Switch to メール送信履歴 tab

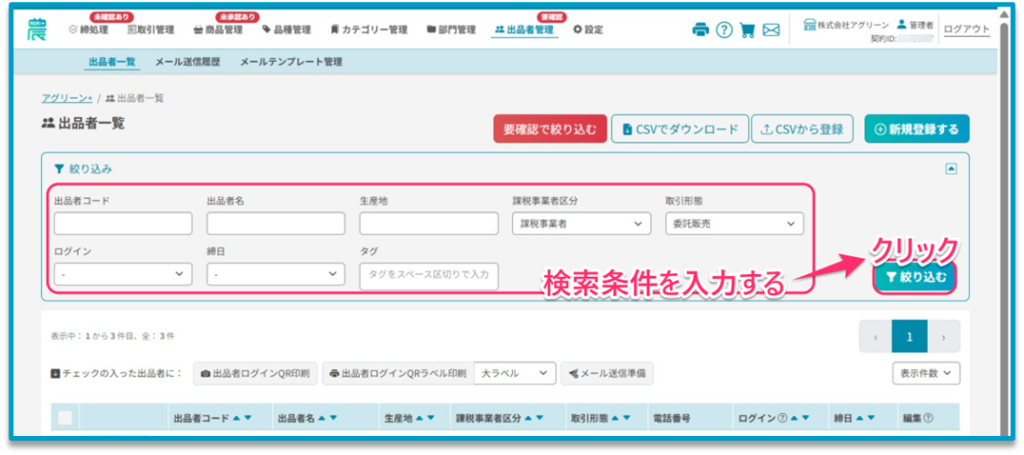coord(189,62)
